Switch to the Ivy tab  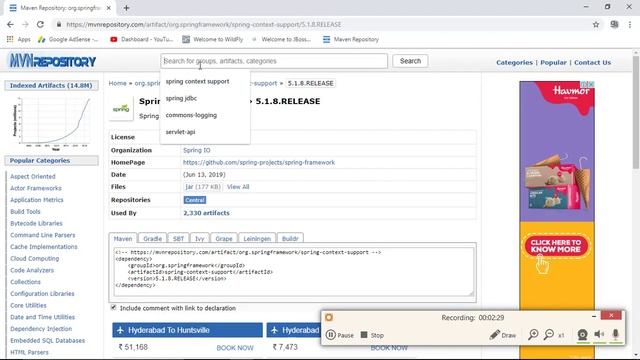200,238
